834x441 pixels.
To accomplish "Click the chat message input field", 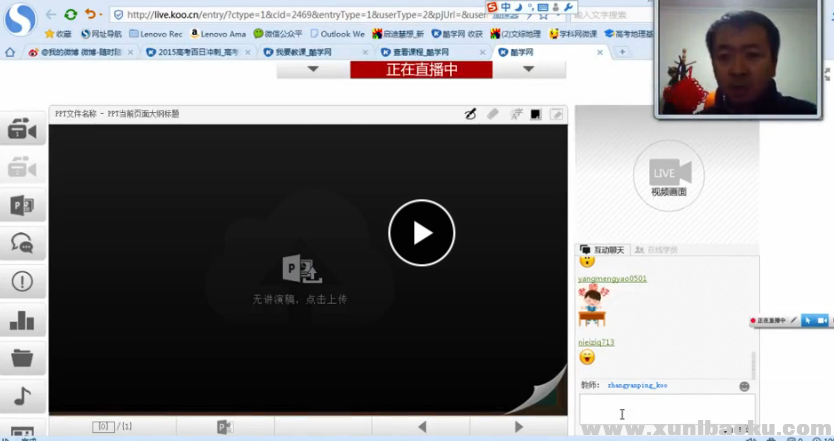I will [x=660, y=410].
